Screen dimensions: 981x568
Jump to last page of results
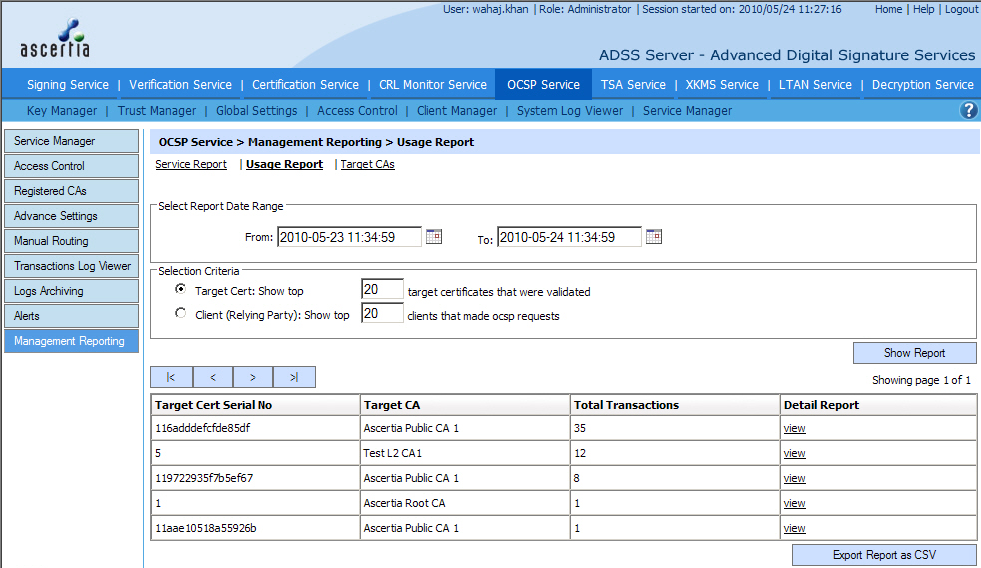point(294,377)
